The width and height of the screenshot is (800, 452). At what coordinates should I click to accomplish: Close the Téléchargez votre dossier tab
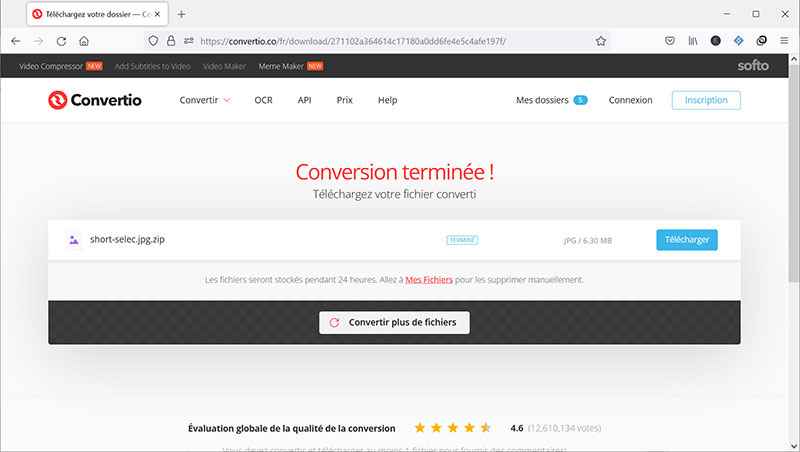[158, 14]
